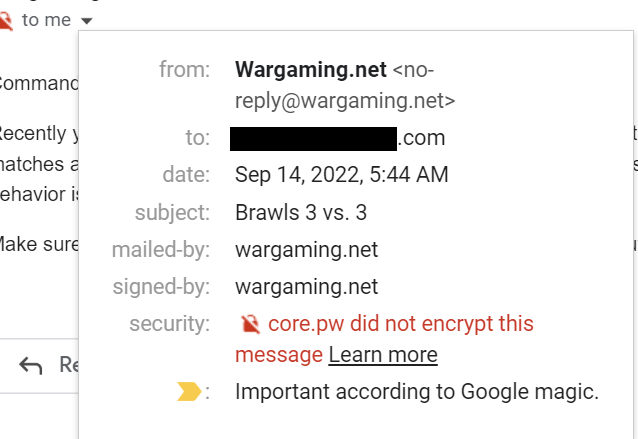This screenshot has width=638, height=439.
Task: Click the redacted recipient email address
Action: (313, 138)
